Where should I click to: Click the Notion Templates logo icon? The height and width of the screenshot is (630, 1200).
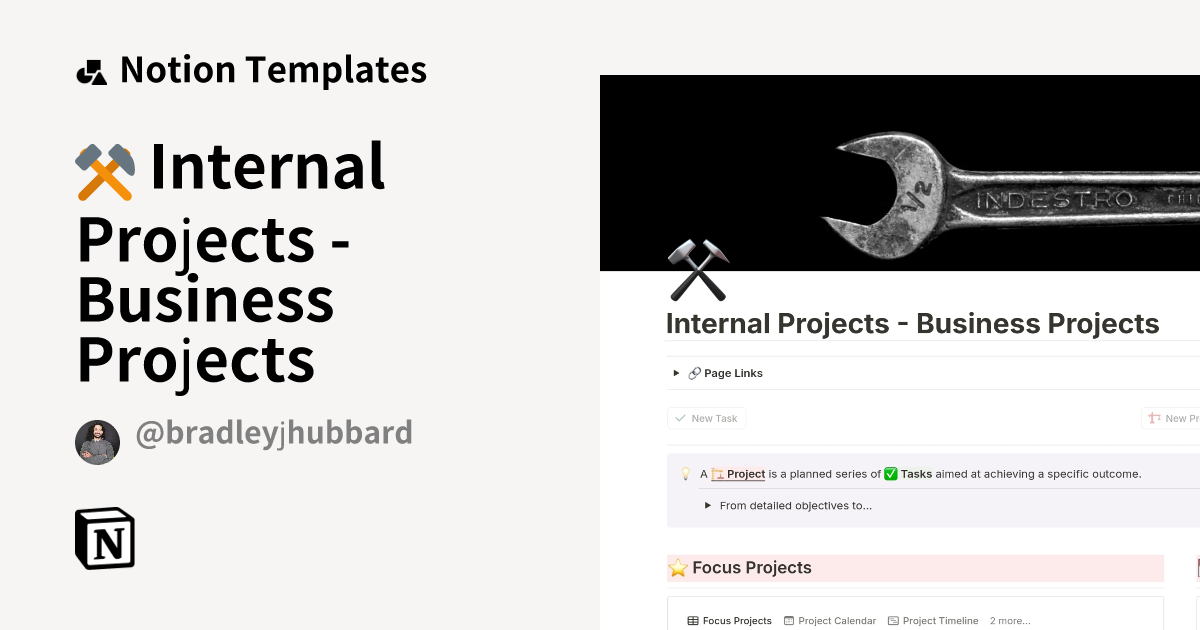point(91,70)
